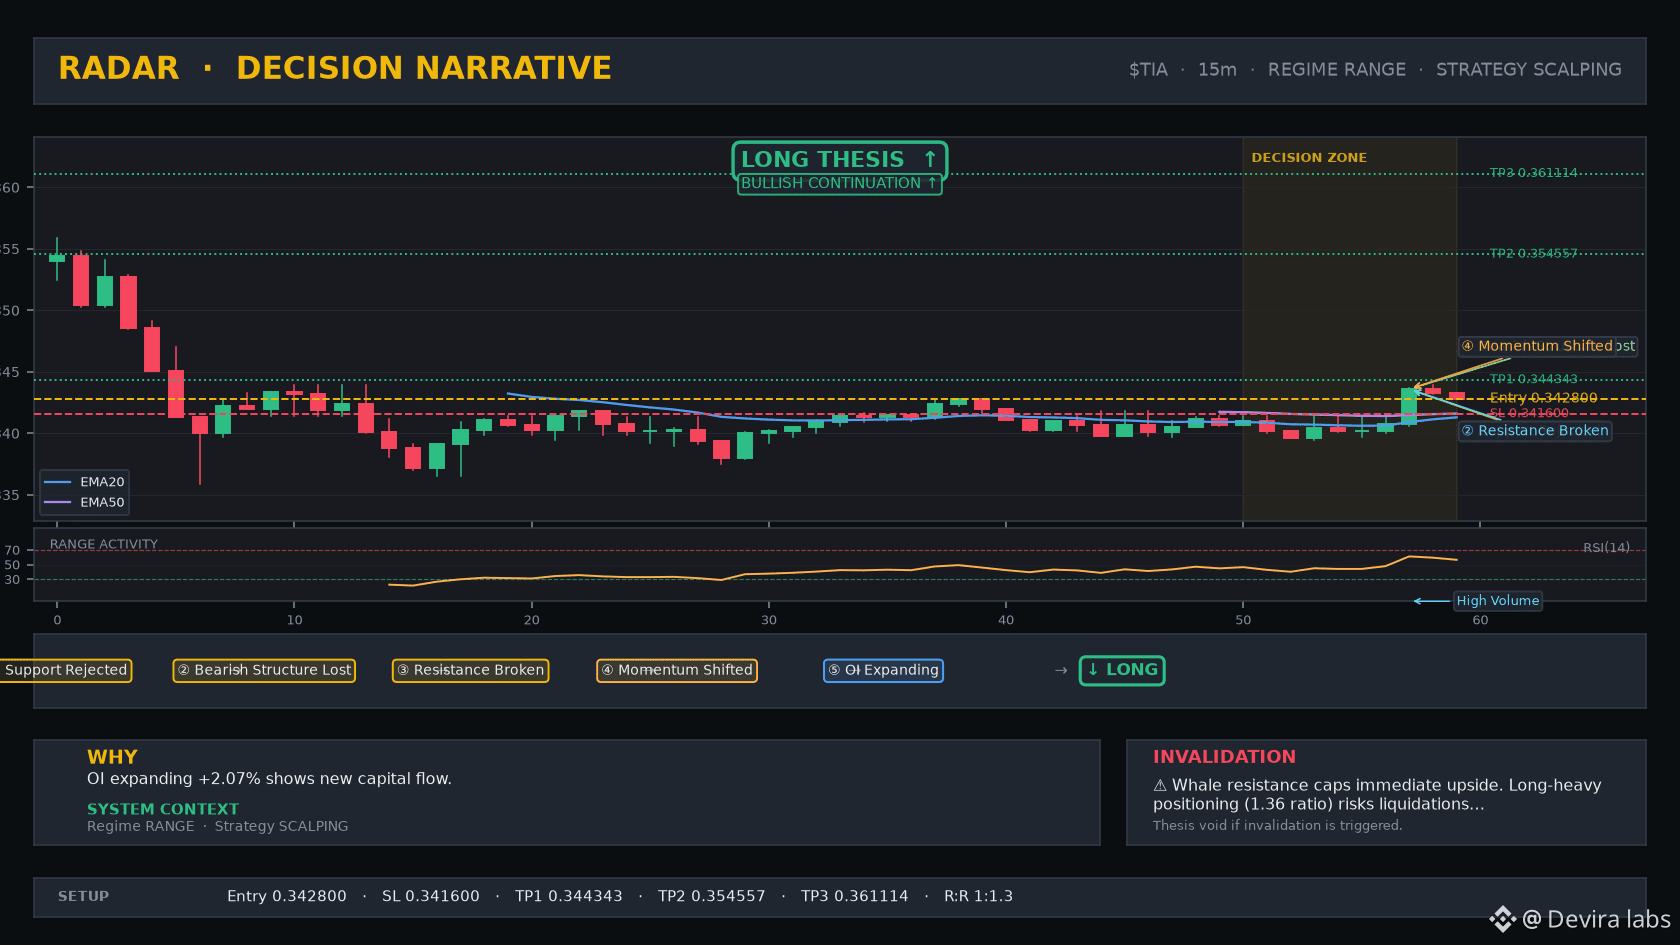Click the up arrow in LONG THESIS badge
1680x945 pixels.
pyautogui.click(x=930, y=159)
